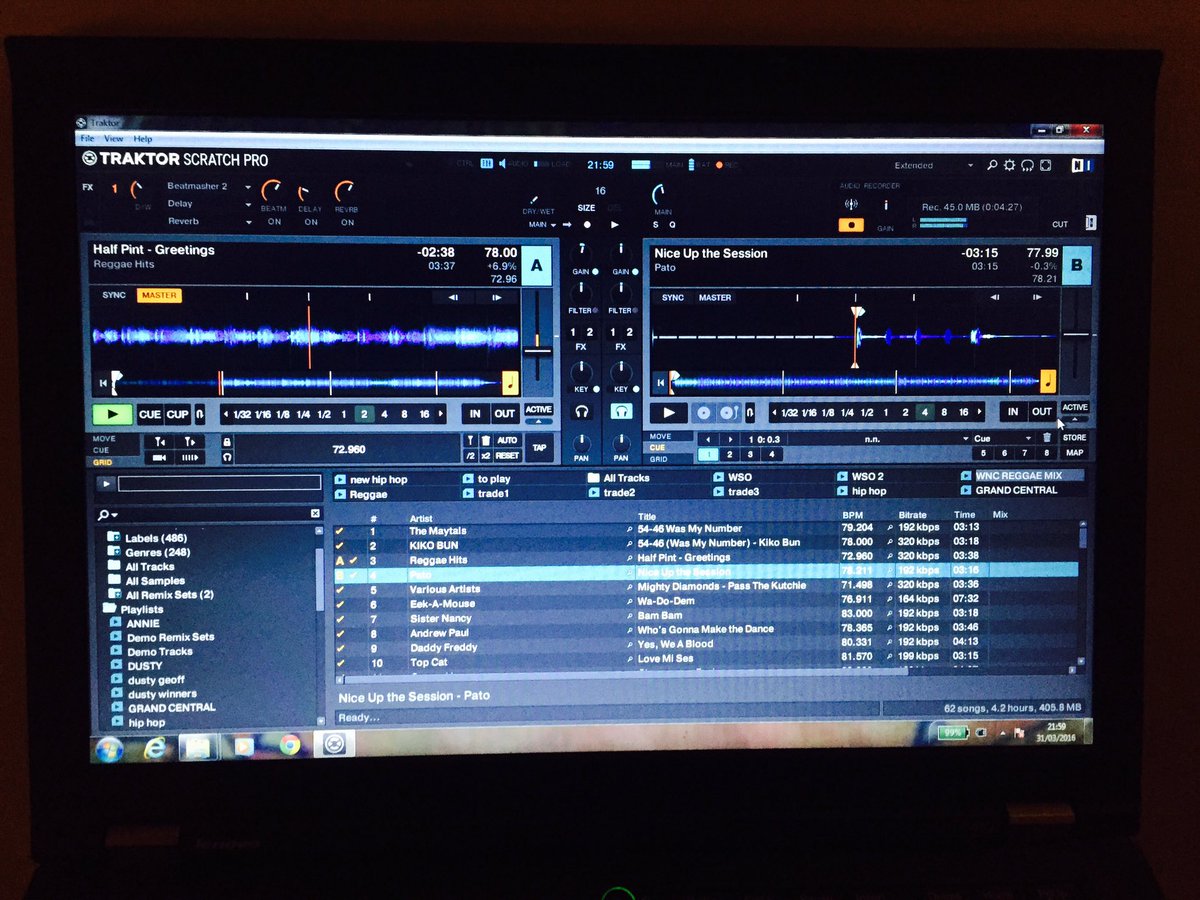Open Reverb effect dropdown
The image size is (1200, 900).
[248, 221]
